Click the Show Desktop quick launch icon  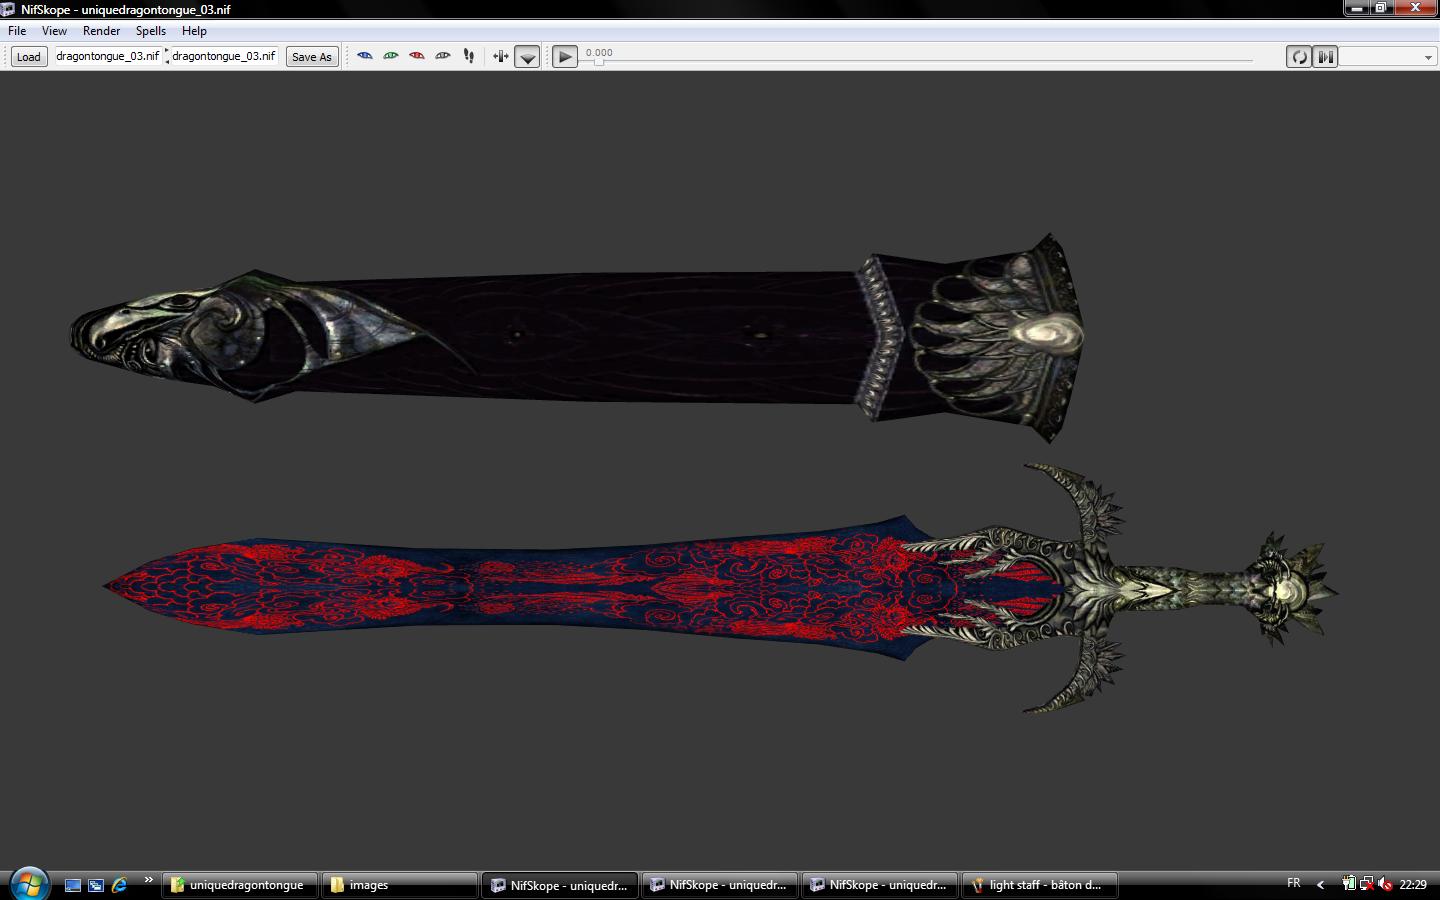[73, 885]
